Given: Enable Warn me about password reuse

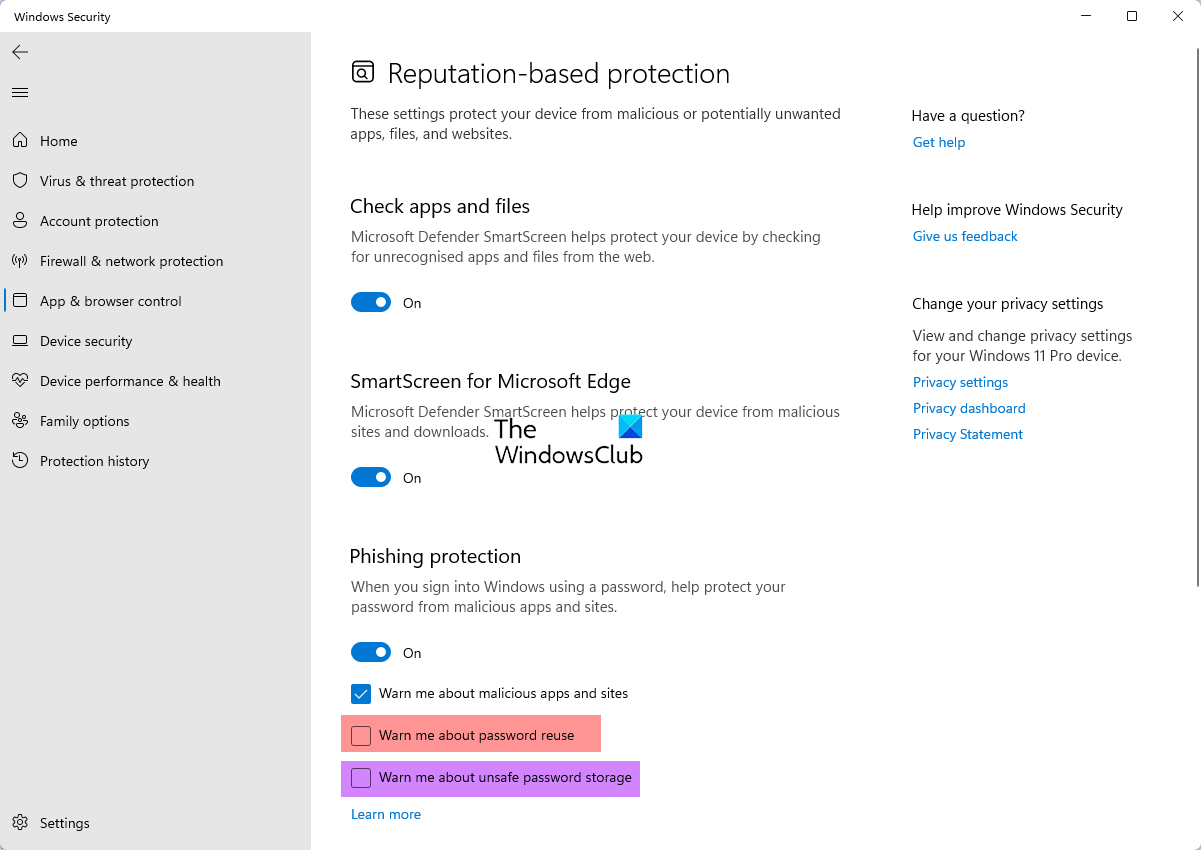Looking at the screenshot, I should pyautogui.click(x=361, y=736).
